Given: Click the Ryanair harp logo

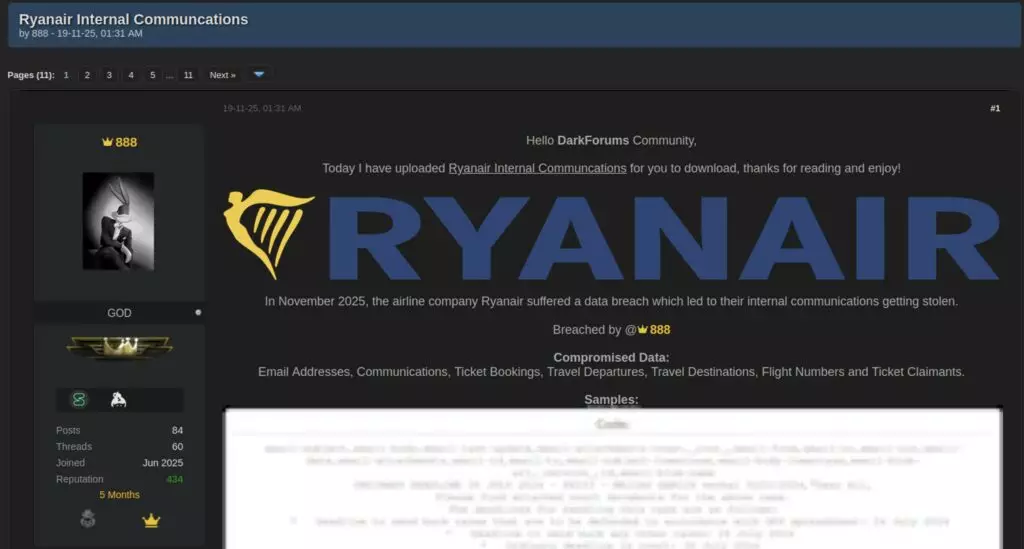Looking at the screenshot, I should tap(268, 234).
